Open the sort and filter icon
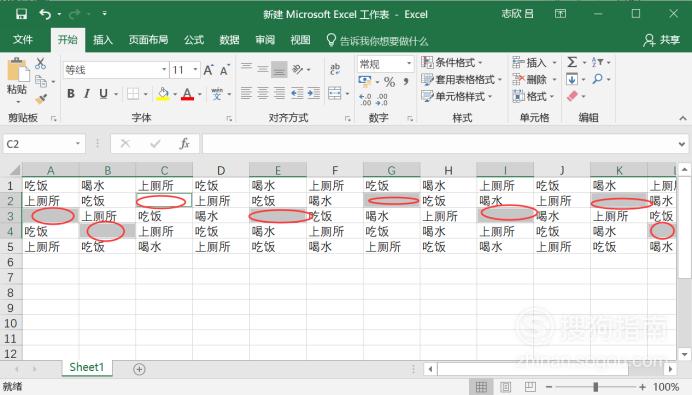This screenshot has width=692, height=395. tap(598, 62)
